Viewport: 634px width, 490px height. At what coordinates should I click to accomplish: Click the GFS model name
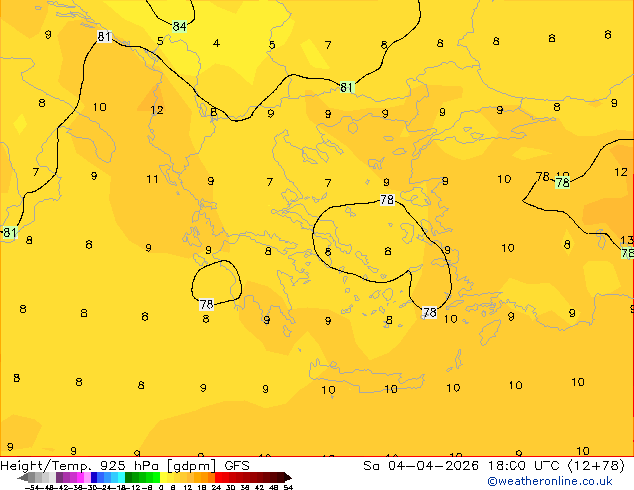[237, 466]
